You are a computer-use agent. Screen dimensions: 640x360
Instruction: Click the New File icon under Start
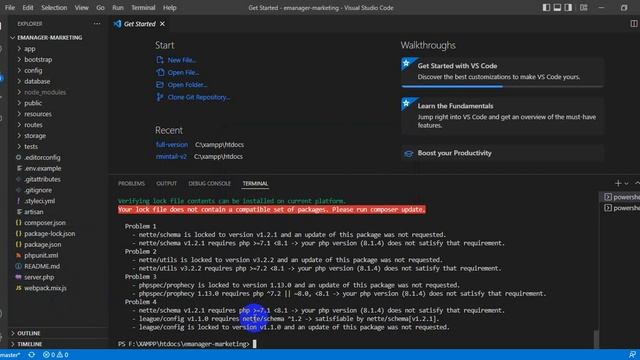pos(160,60)
